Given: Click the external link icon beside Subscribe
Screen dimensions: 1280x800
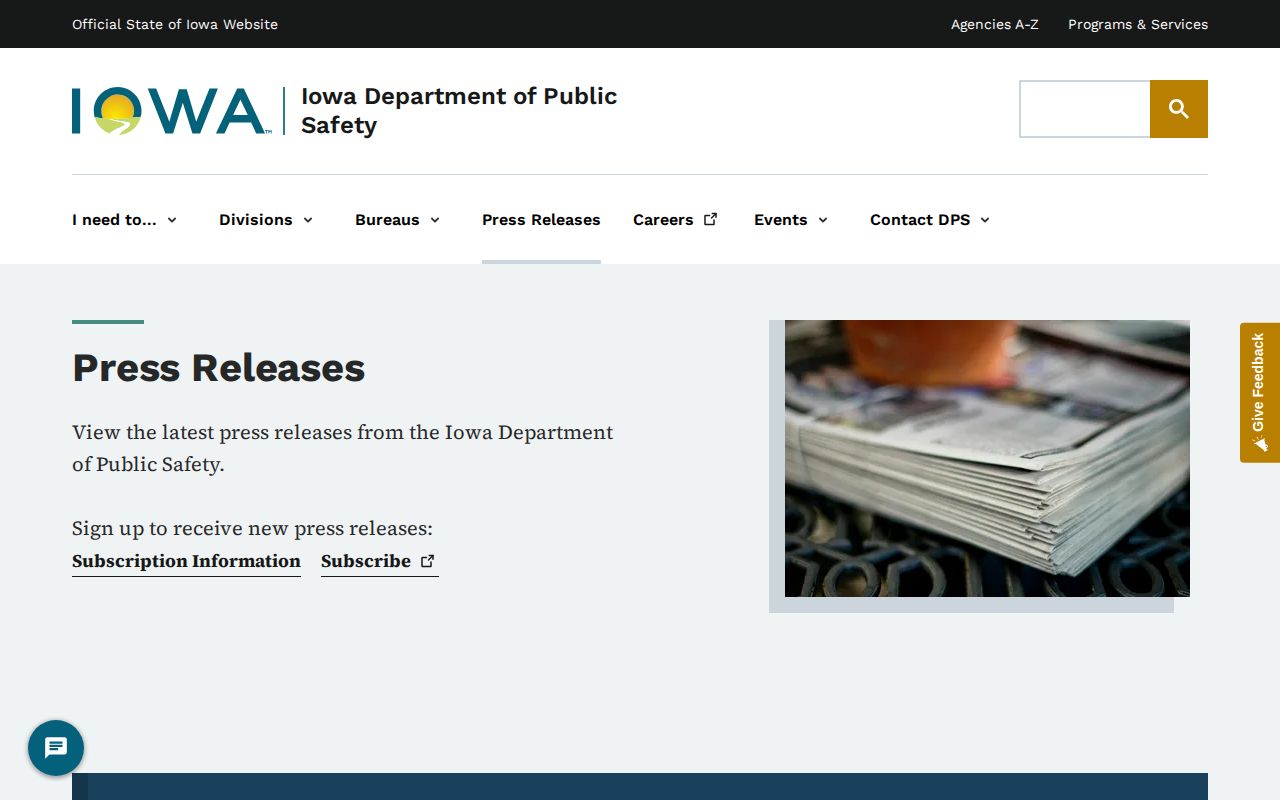Looking at the screenshot, I should (428, 561).
